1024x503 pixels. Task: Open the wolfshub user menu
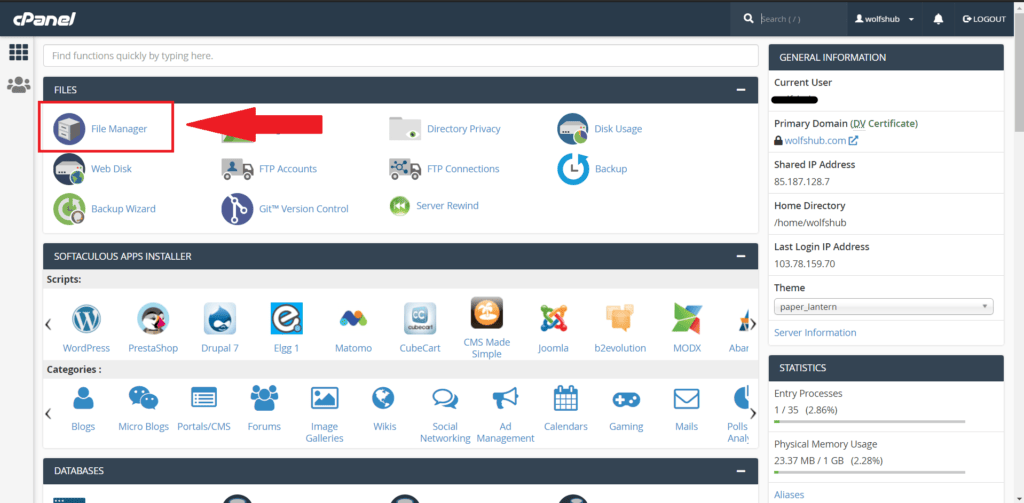pos(886,19)
